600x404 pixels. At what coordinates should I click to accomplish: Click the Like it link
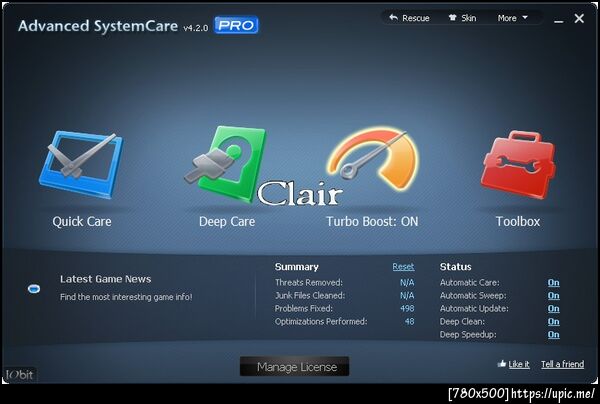tap(519, 364)
